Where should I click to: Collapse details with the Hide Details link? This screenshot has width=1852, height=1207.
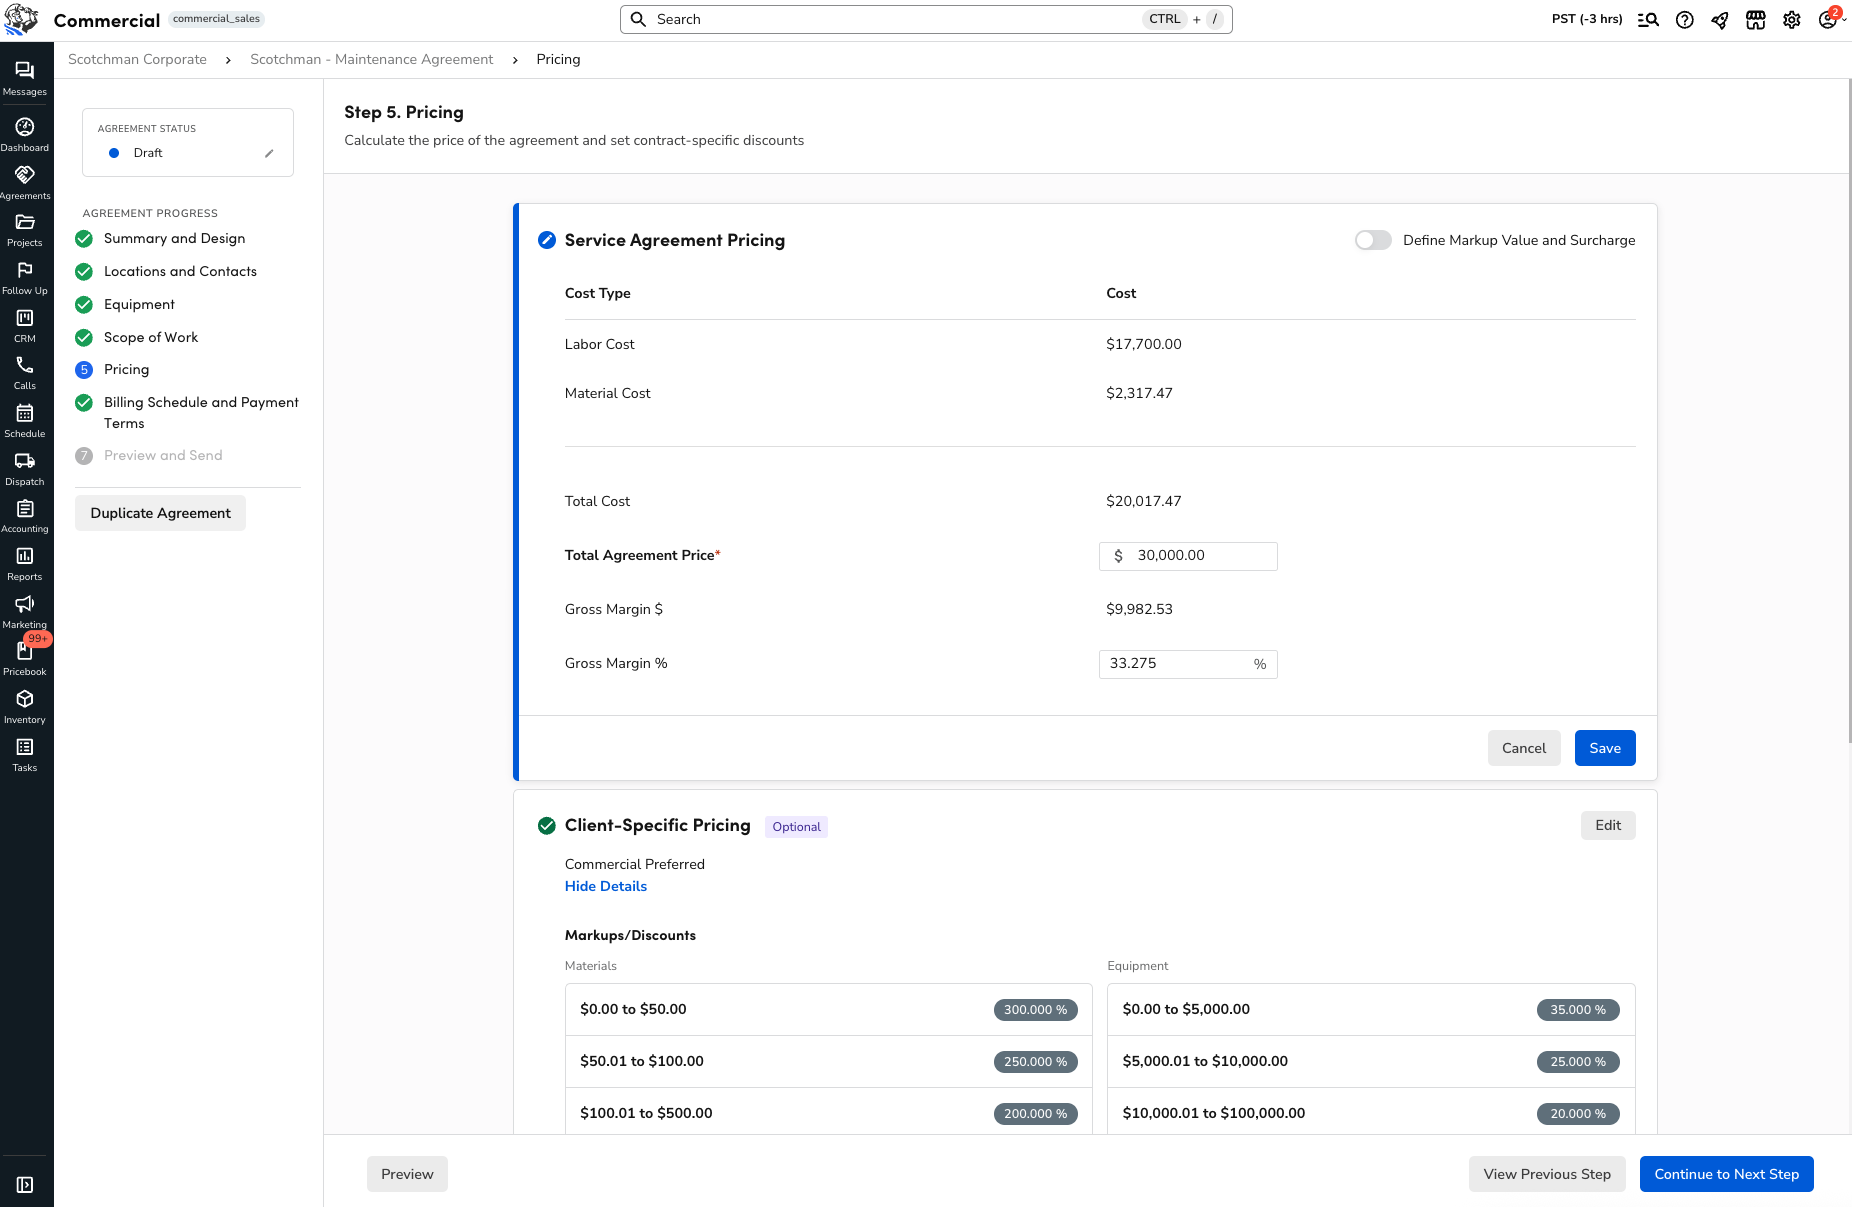point(605,886)
